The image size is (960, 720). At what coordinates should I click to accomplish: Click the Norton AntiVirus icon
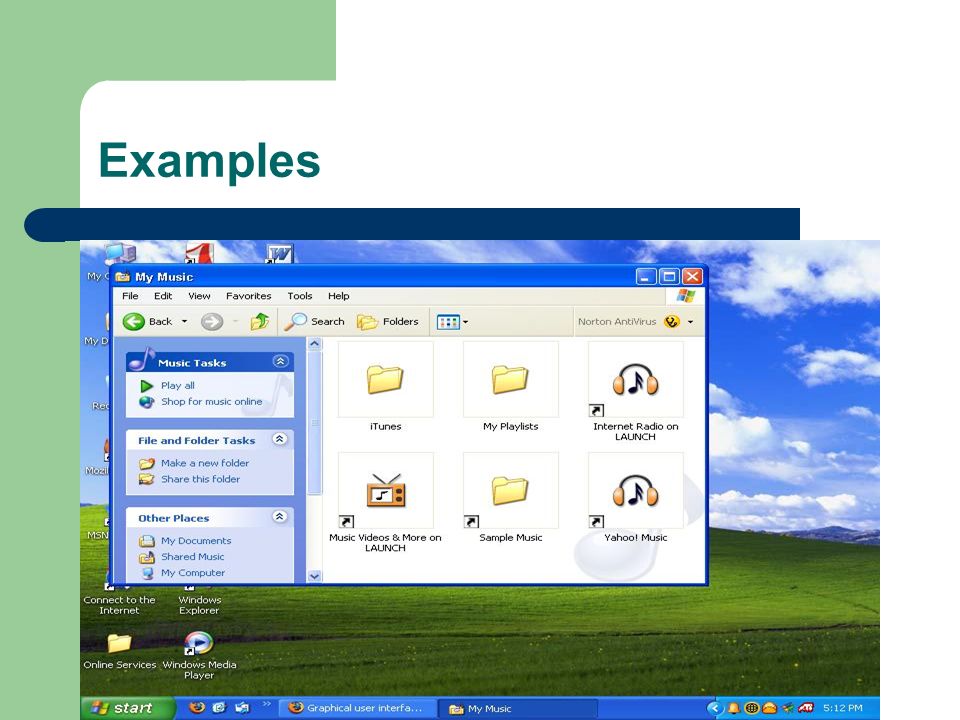(x=672, y=321)
